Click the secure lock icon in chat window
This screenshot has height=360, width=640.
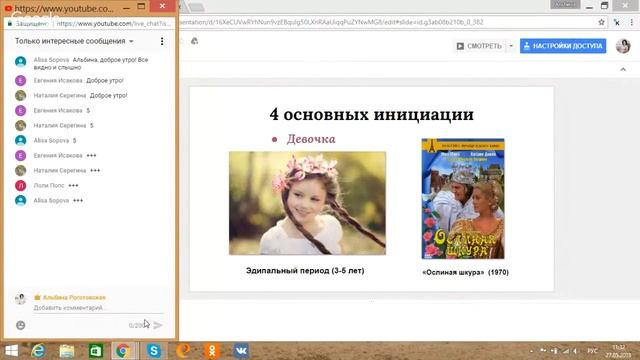(10, 24)
